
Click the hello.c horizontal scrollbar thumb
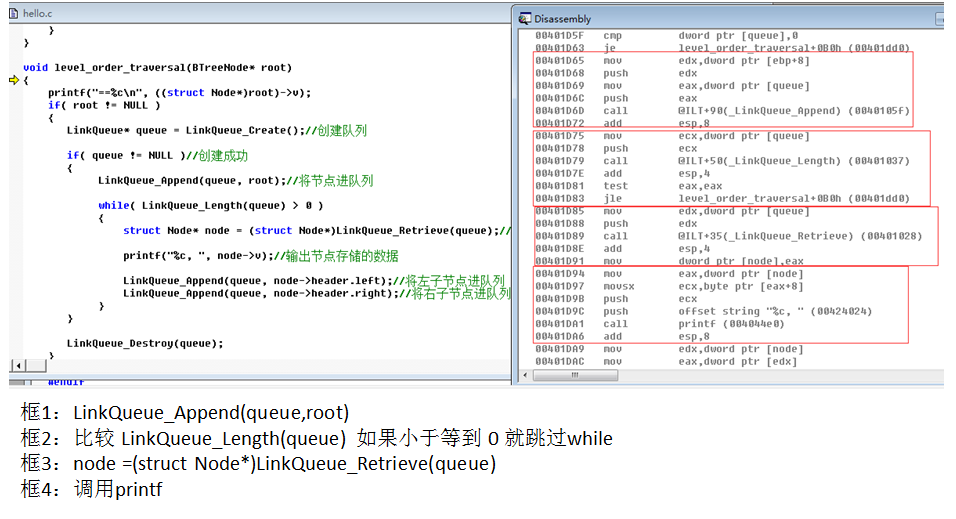click(36, 365)
